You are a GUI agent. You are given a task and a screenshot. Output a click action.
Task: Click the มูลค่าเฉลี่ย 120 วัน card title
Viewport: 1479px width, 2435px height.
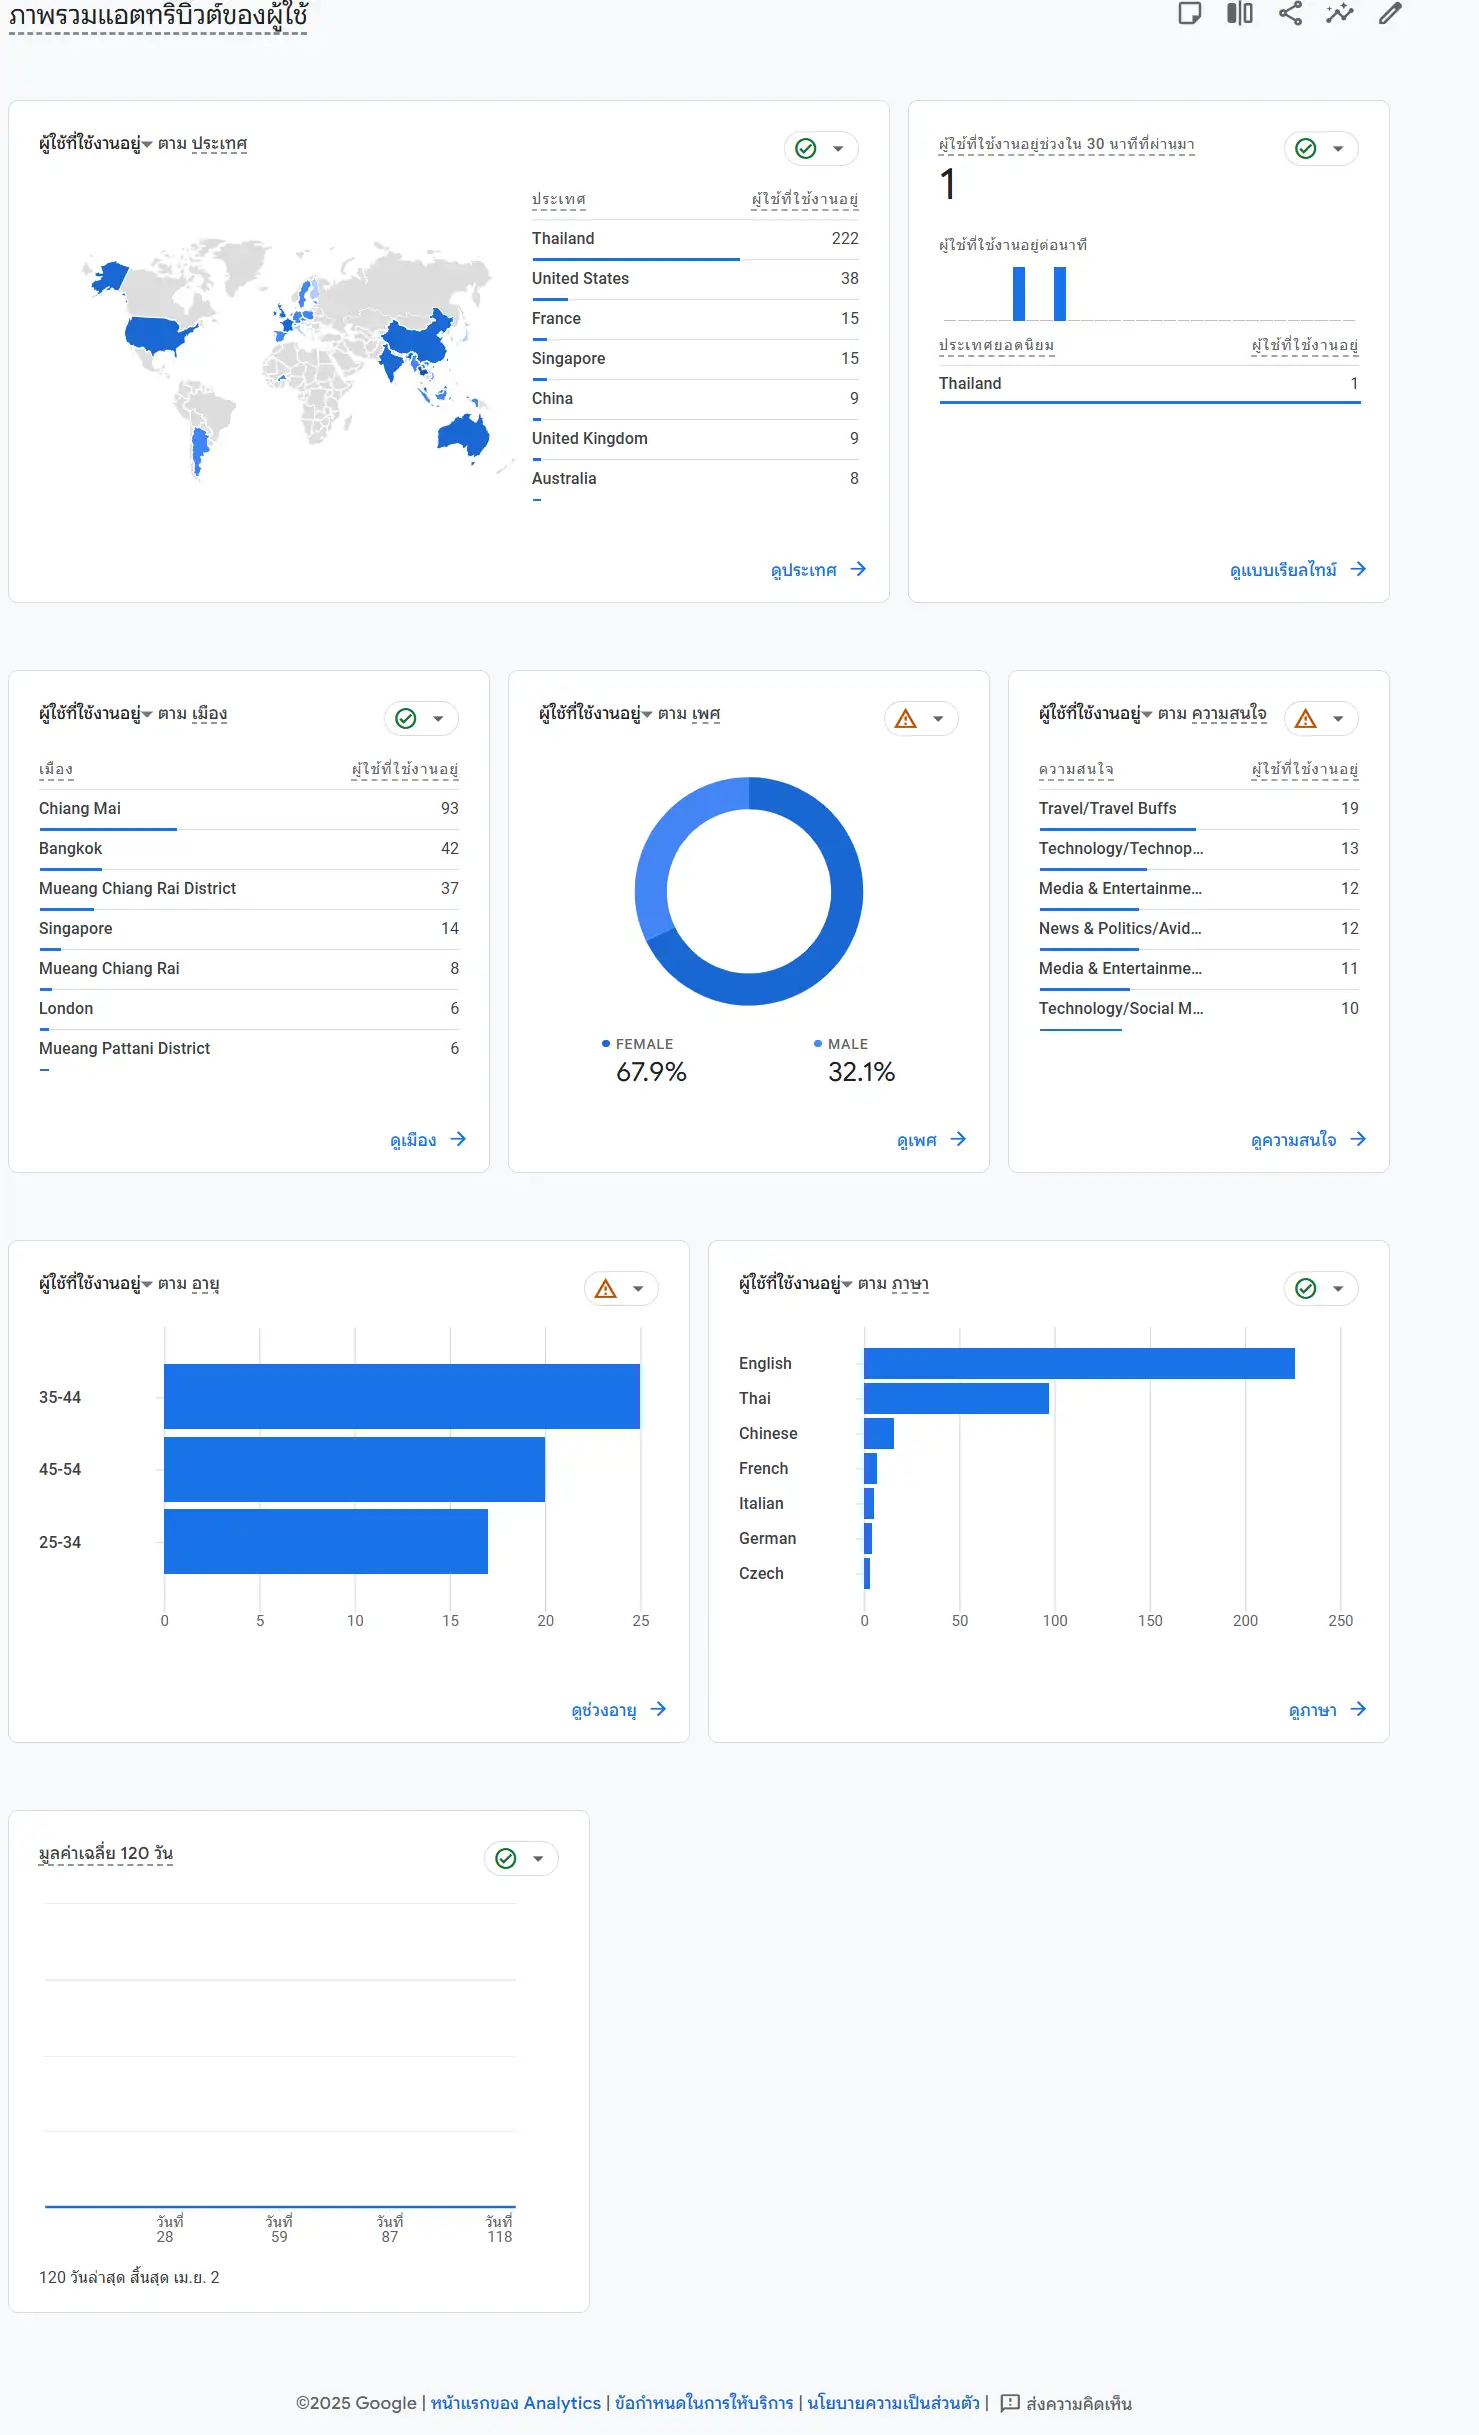[106, 1854]
